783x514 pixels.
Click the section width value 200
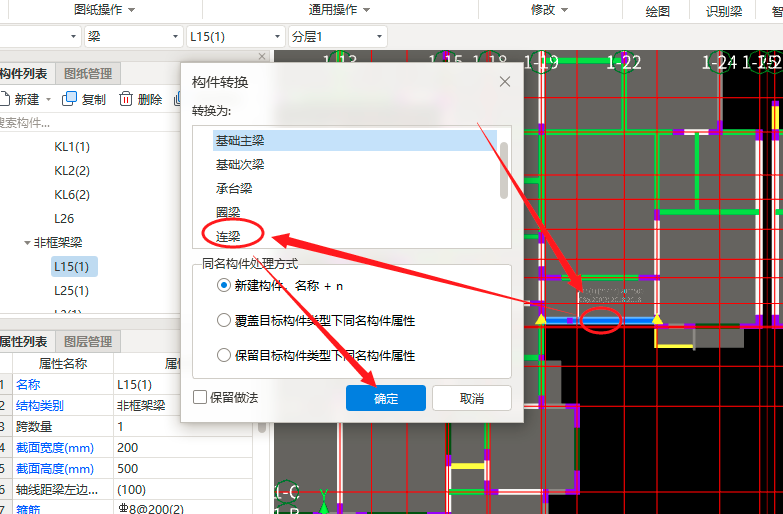click(183, 448)
